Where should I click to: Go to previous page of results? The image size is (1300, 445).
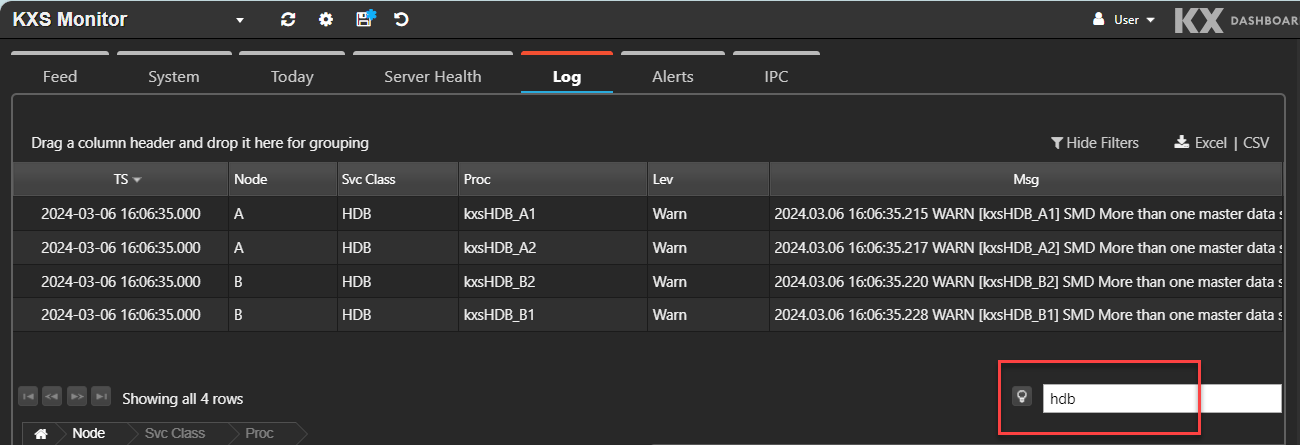(52, 397)
